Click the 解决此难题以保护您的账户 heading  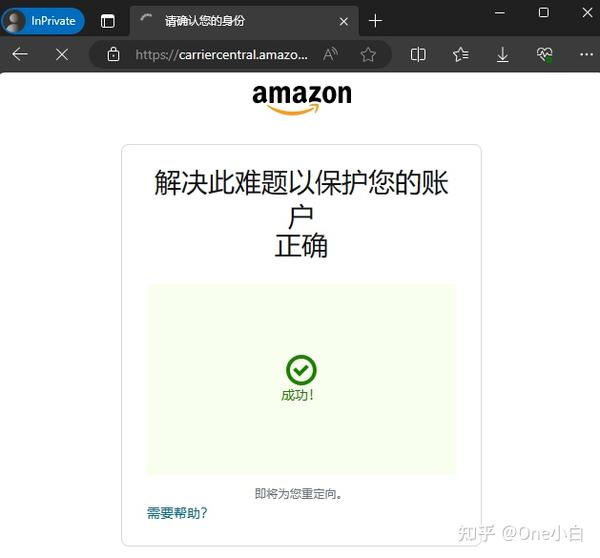click(301, 198)
